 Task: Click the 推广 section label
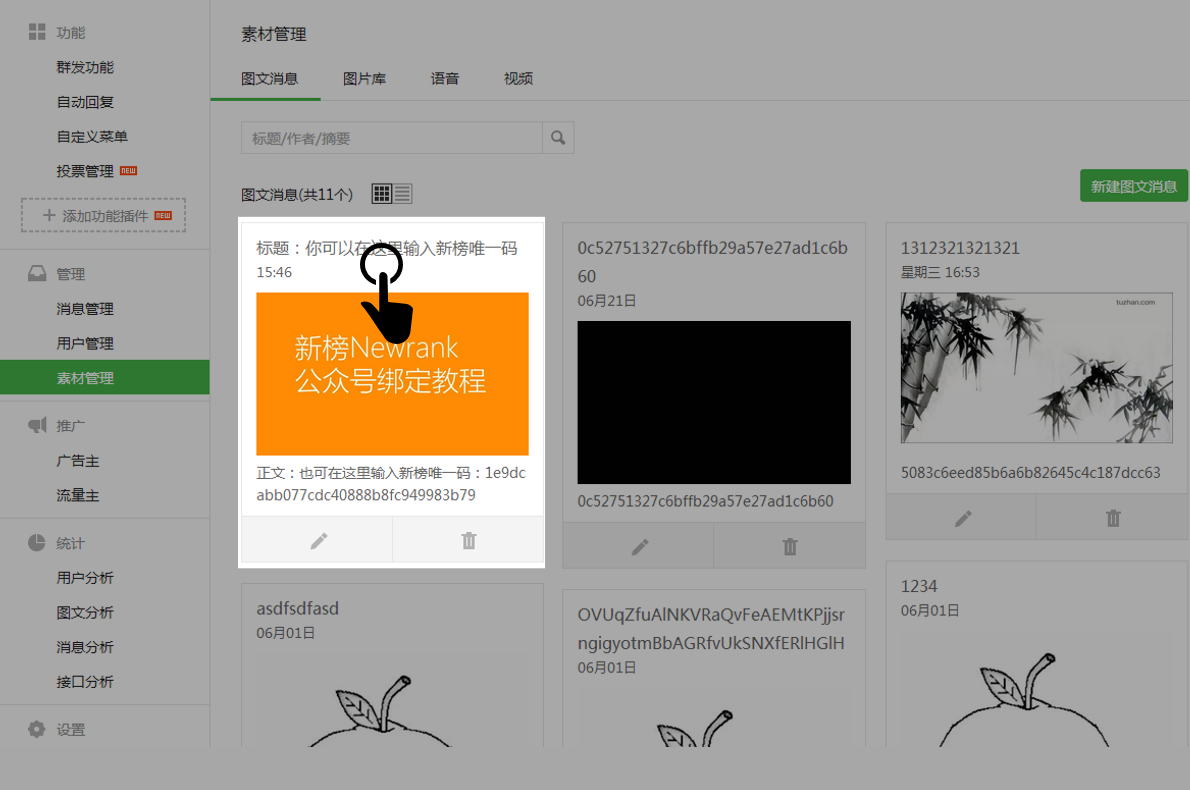(x=71, y=426)
